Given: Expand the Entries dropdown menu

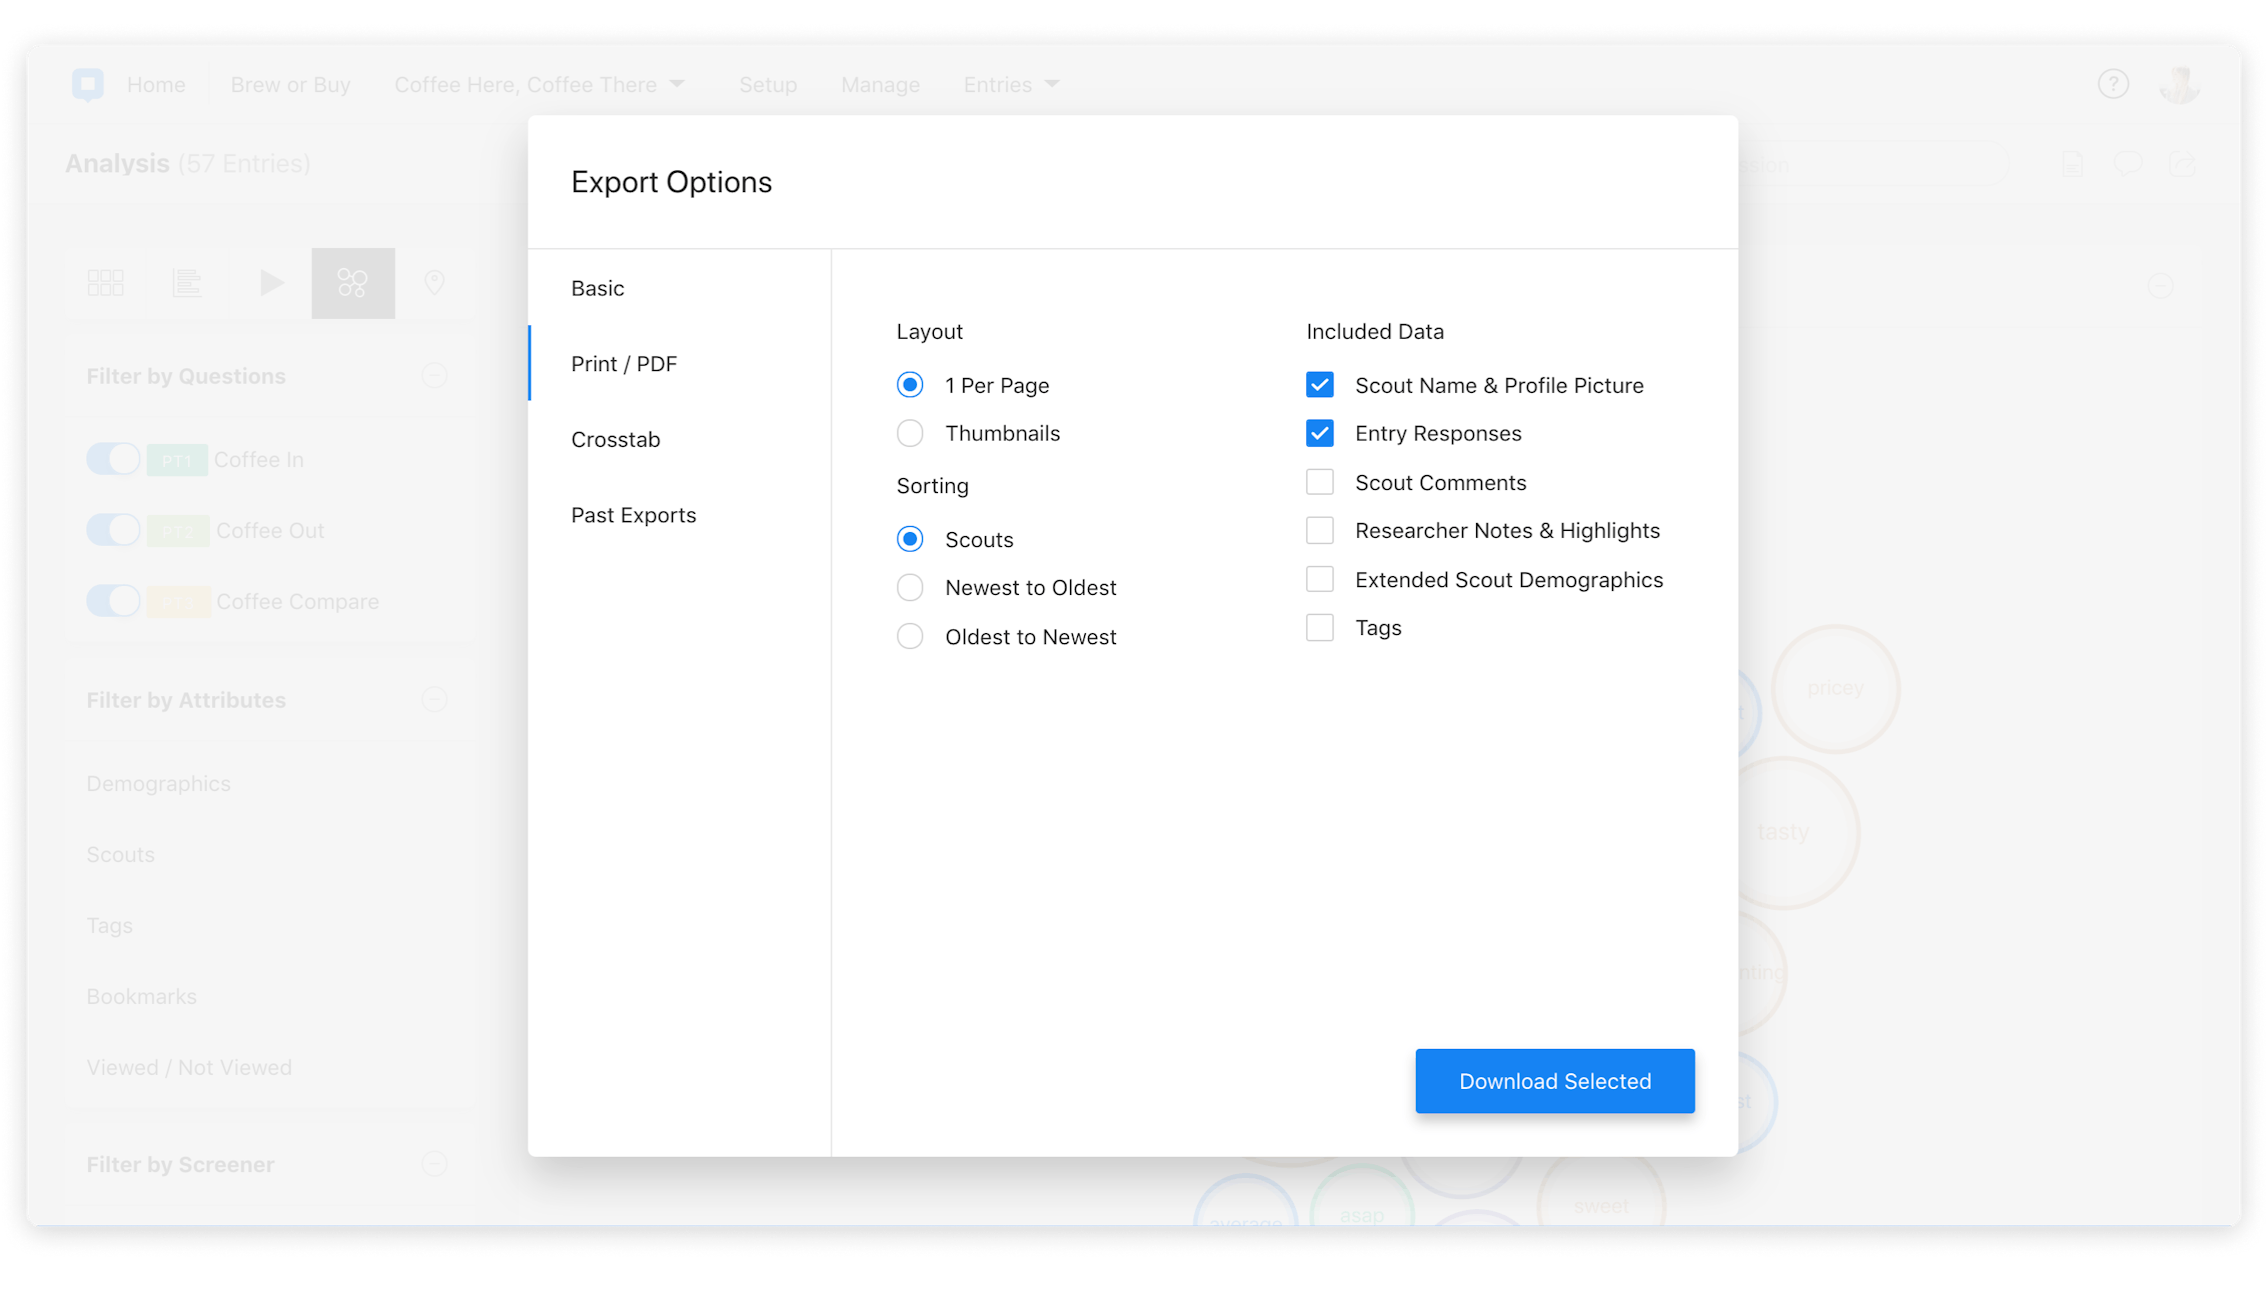Looking at the screenshot, I should point(1010,84).
